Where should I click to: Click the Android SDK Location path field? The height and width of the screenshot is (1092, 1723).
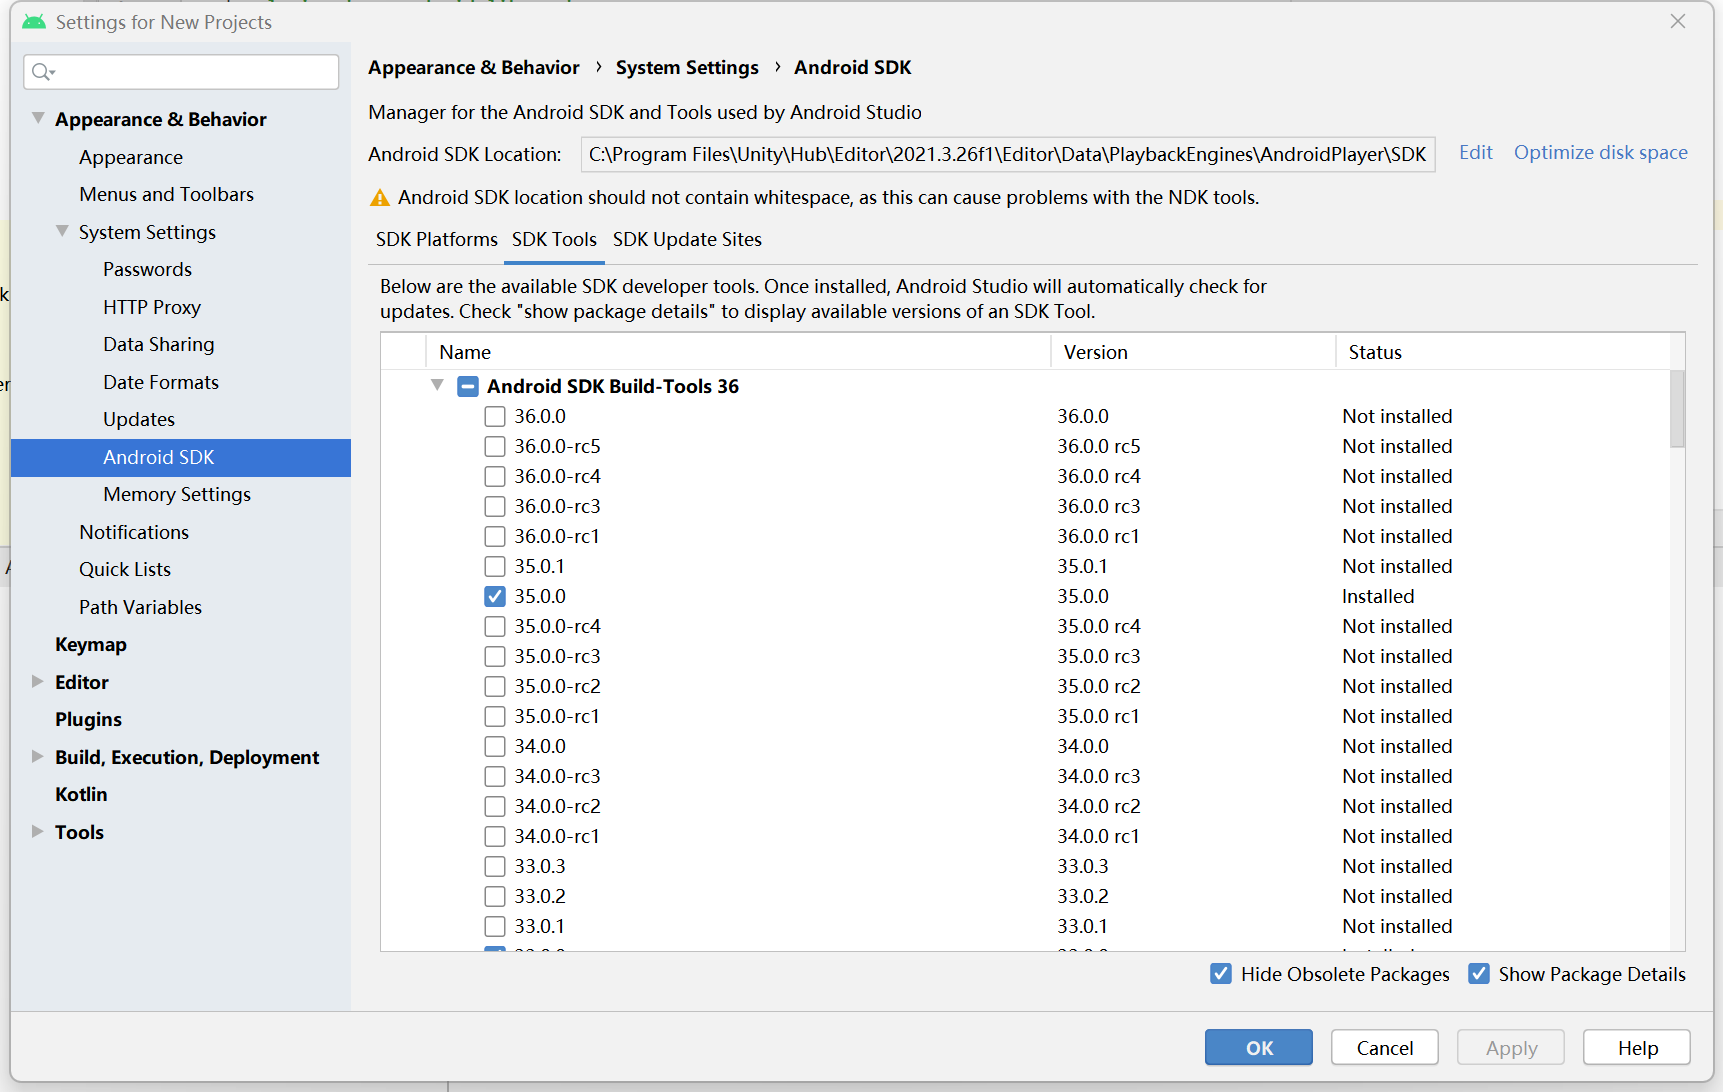(x=1008, y=154)
